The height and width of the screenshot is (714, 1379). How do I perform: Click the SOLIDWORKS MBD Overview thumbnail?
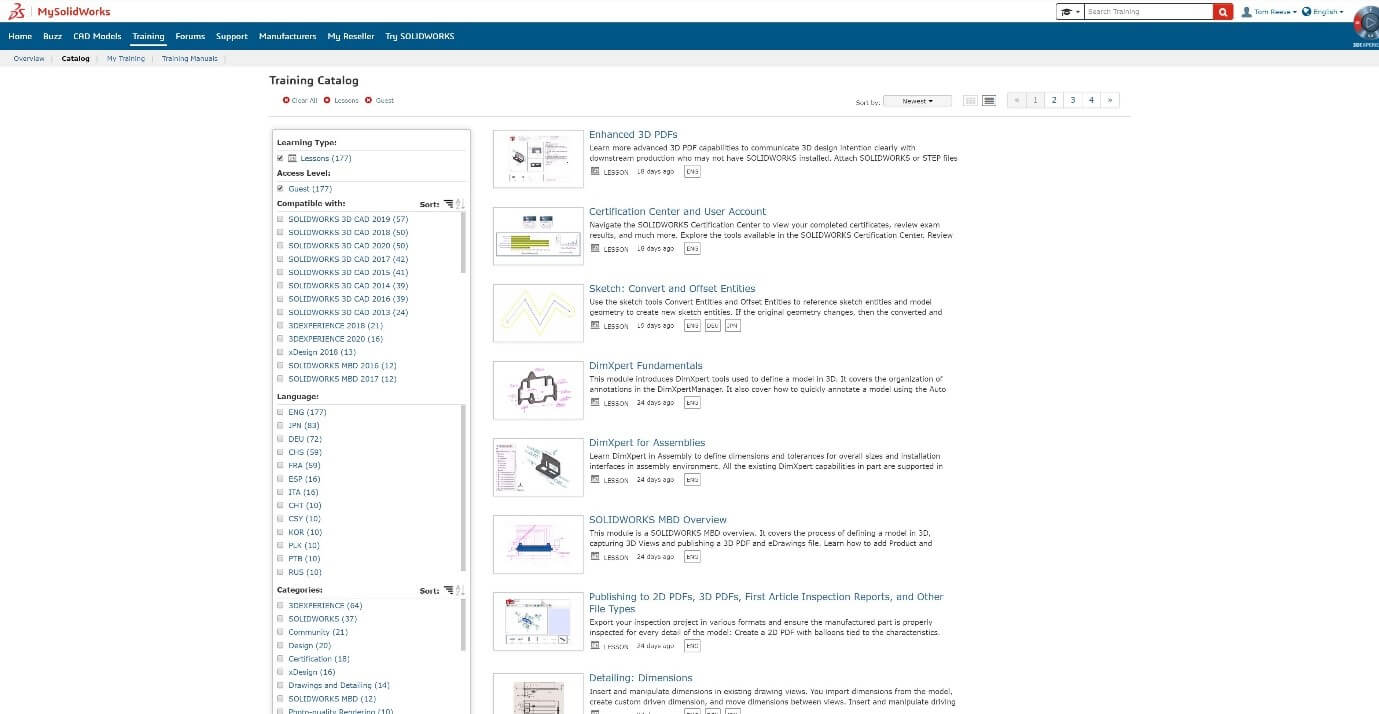[538, 544]
